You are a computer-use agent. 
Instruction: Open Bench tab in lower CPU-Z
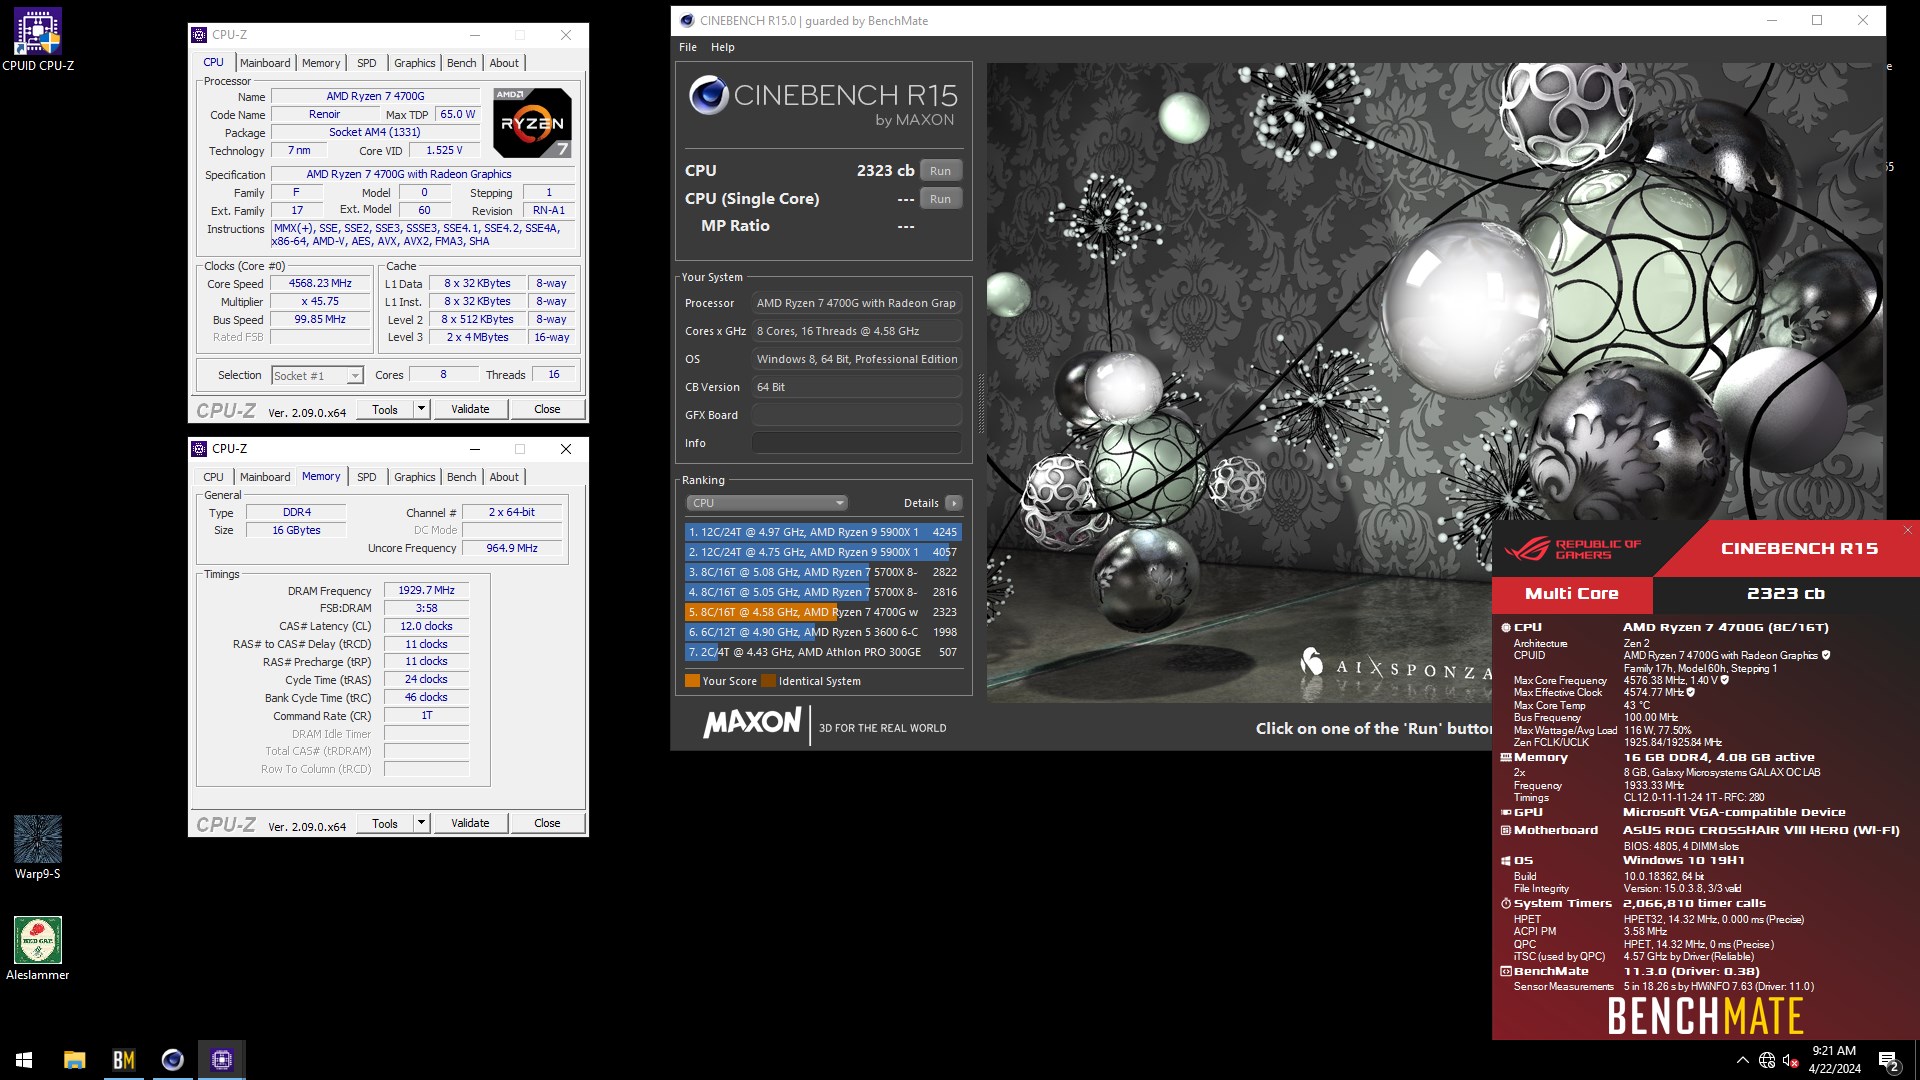pyautogui.click(x=461, y=477)
